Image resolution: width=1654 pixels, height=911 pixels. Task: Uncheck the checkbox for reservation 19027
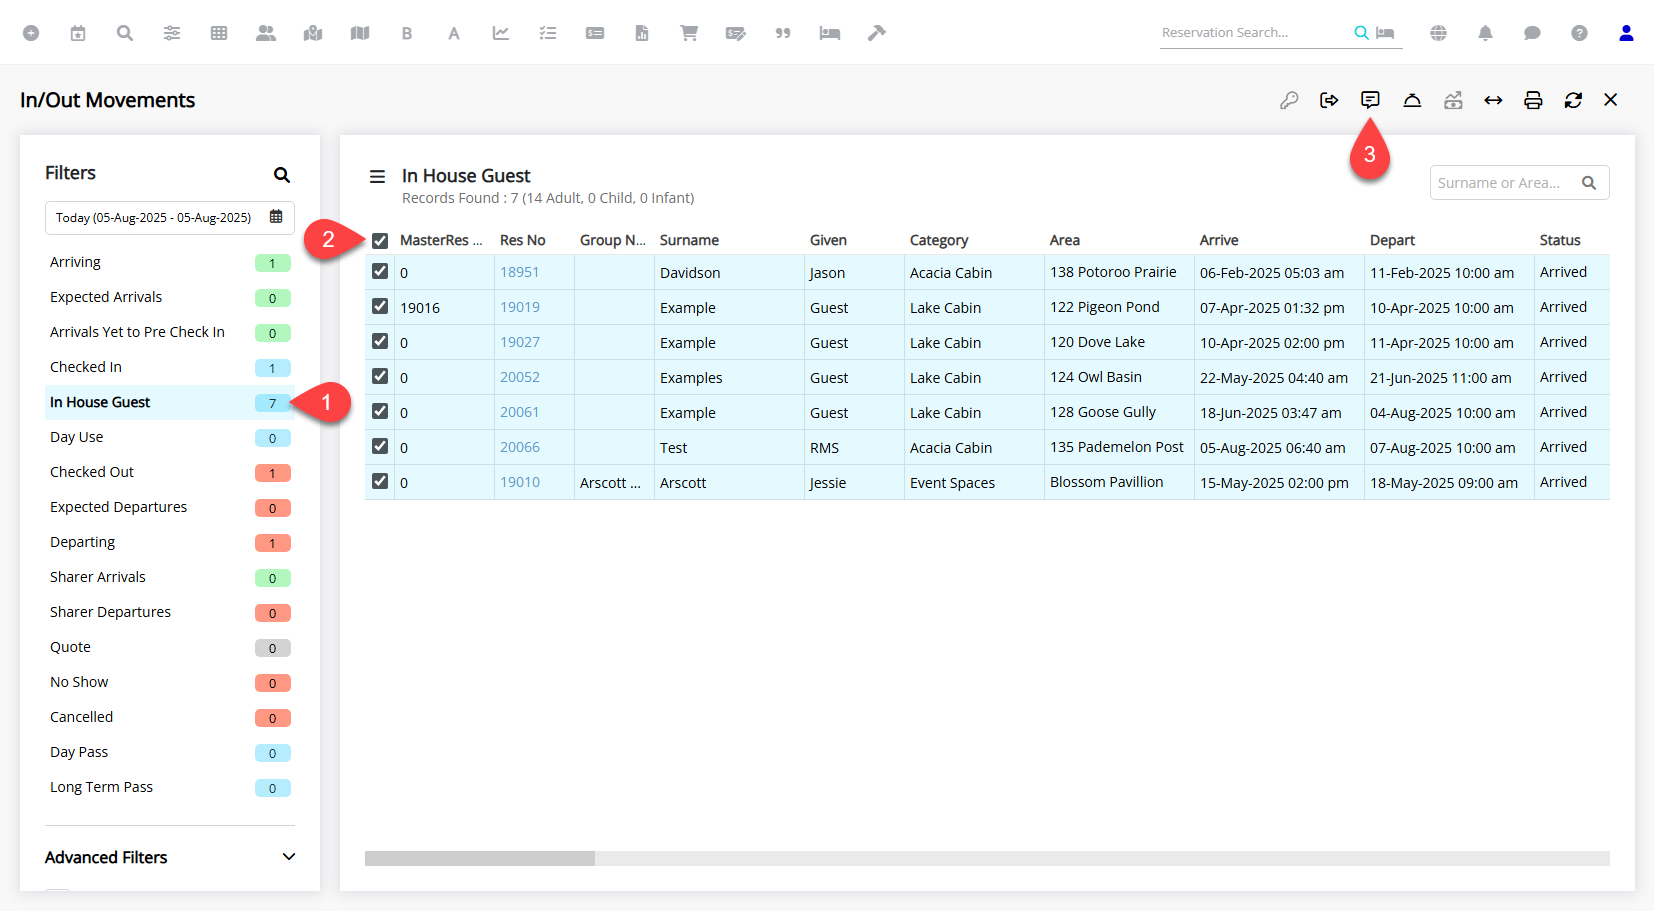380,341
